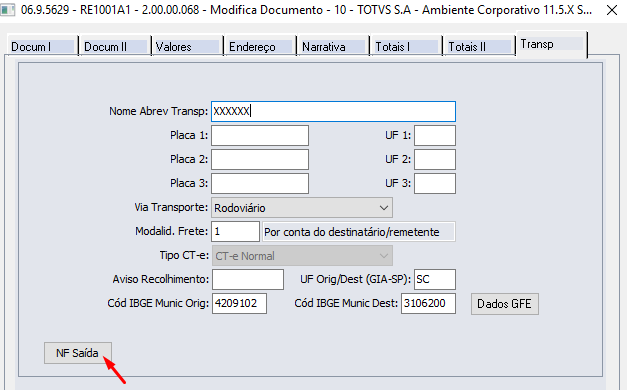
Task: Open the Via Transporte dropdown
Action: pos(302,208)
